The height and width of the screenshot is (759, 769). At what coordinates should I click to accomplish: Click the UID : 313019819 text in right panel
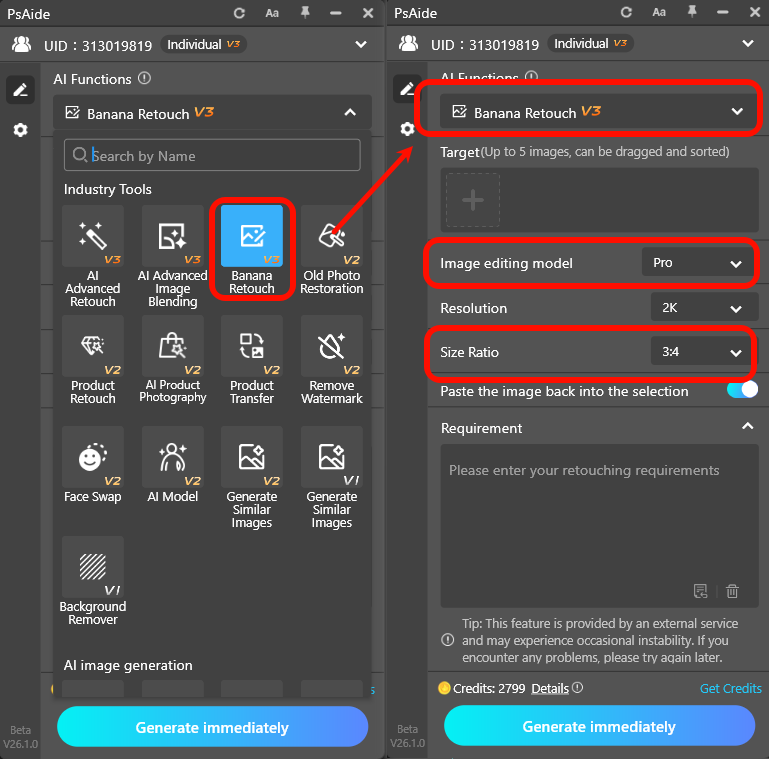pyautogui.click(x=485, y=45)
